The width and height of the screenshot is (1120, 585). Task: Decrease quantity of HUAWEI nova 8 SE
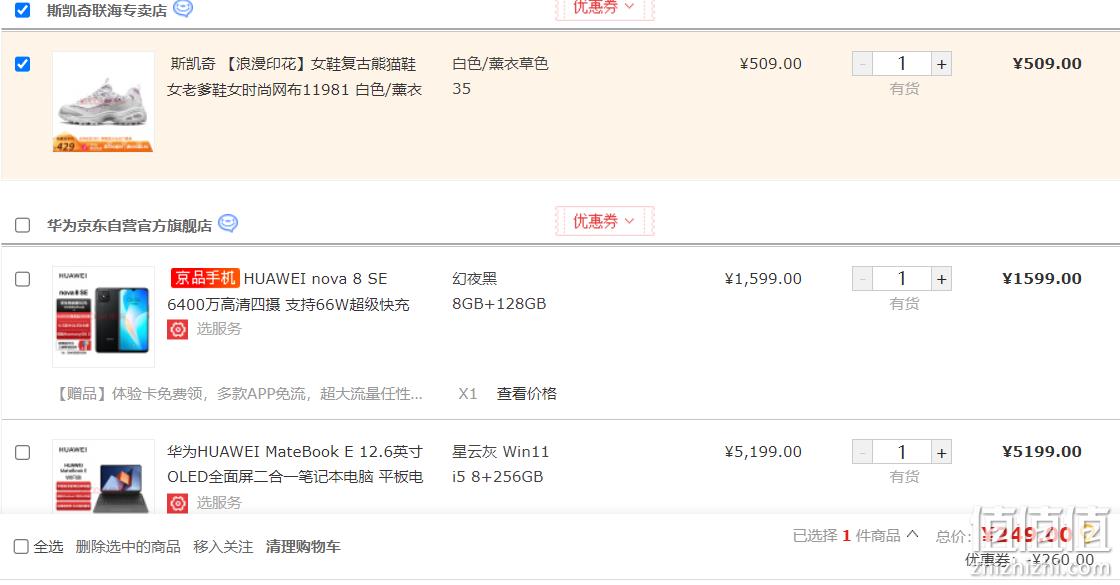pos(862,279)
